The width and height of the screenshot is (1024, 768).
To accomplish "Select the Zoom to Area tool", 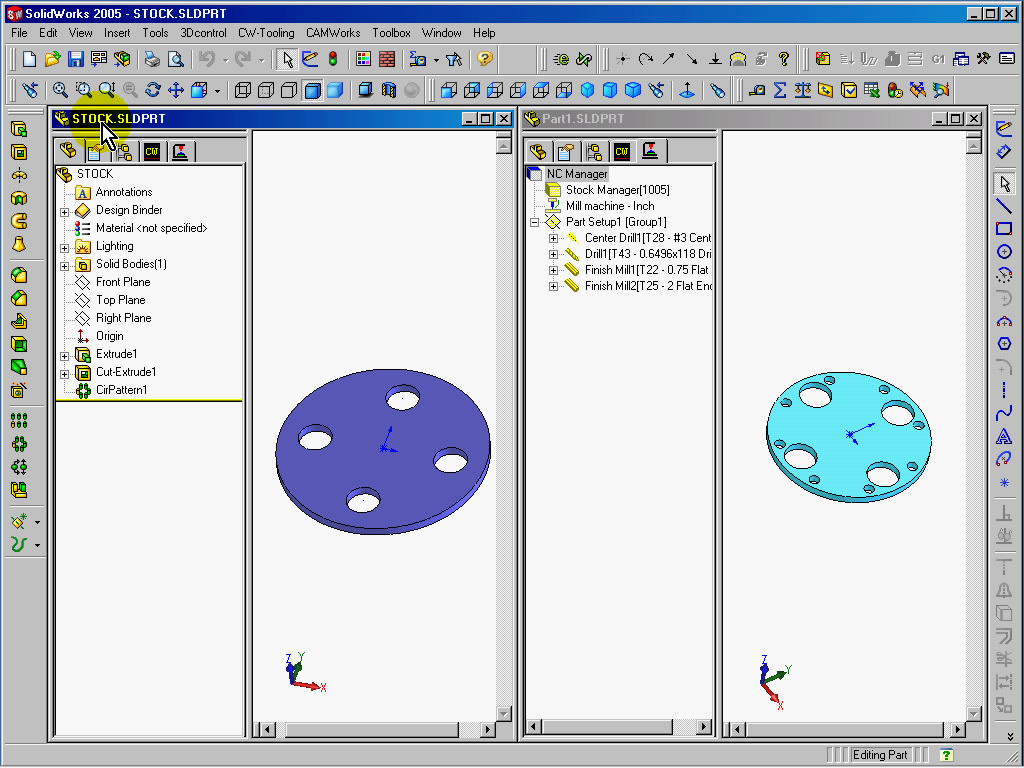I will pyautogui.click(x=84, y=90).
